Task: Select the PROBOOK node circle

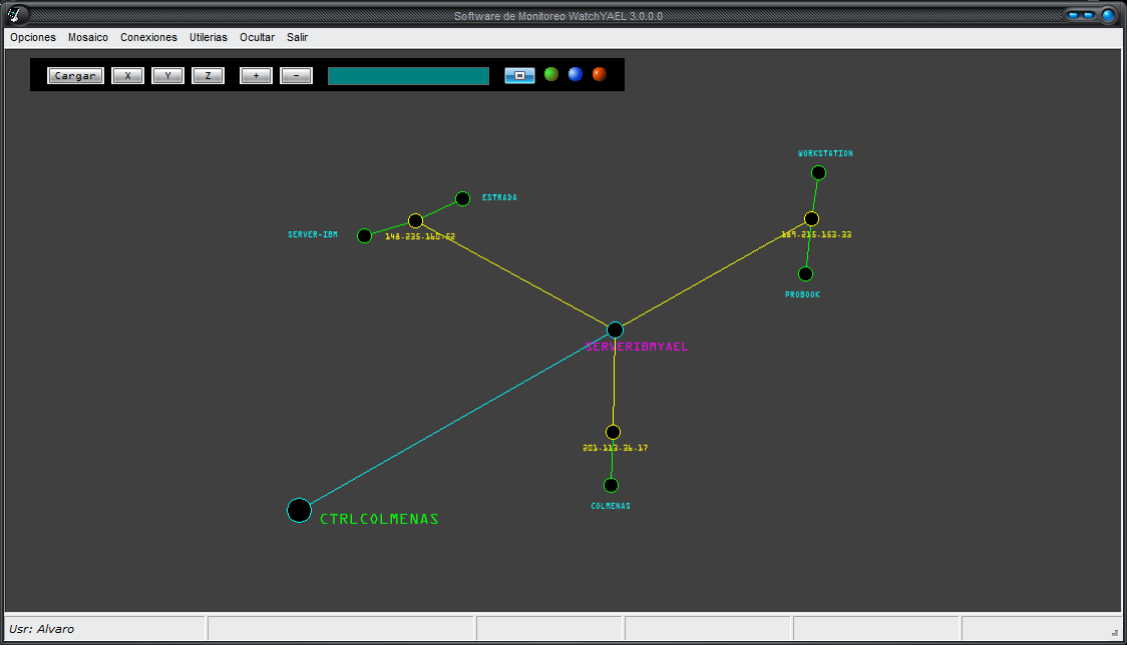Action: coord(805,274)
